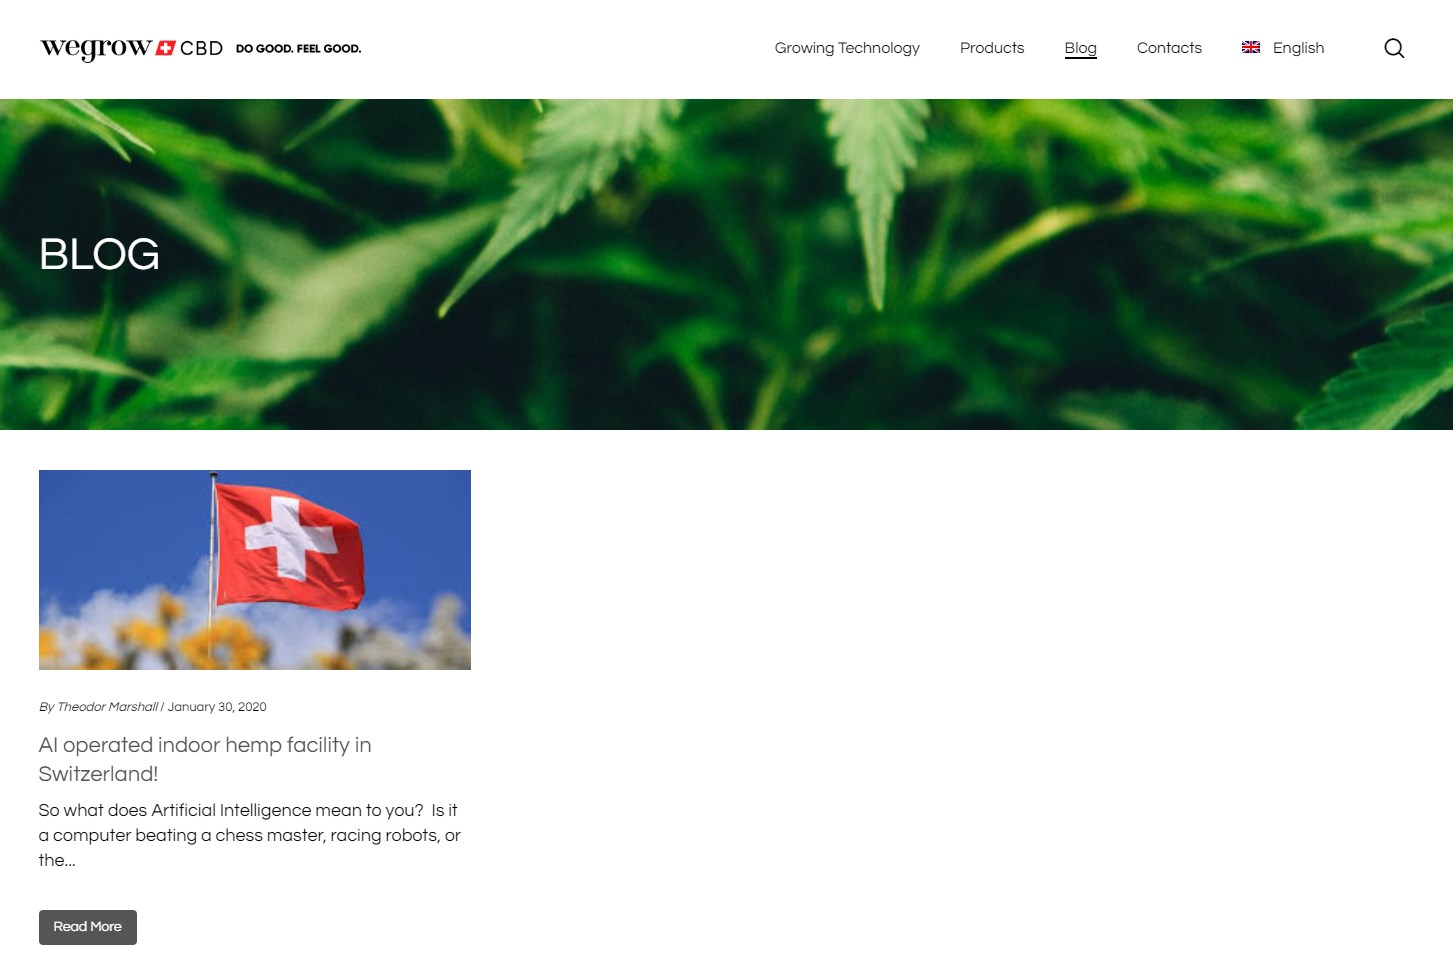The height and width of the screenshot is (960, 1453).
Task: Open the Swiss flag post thumbnail
Action: 255,570
